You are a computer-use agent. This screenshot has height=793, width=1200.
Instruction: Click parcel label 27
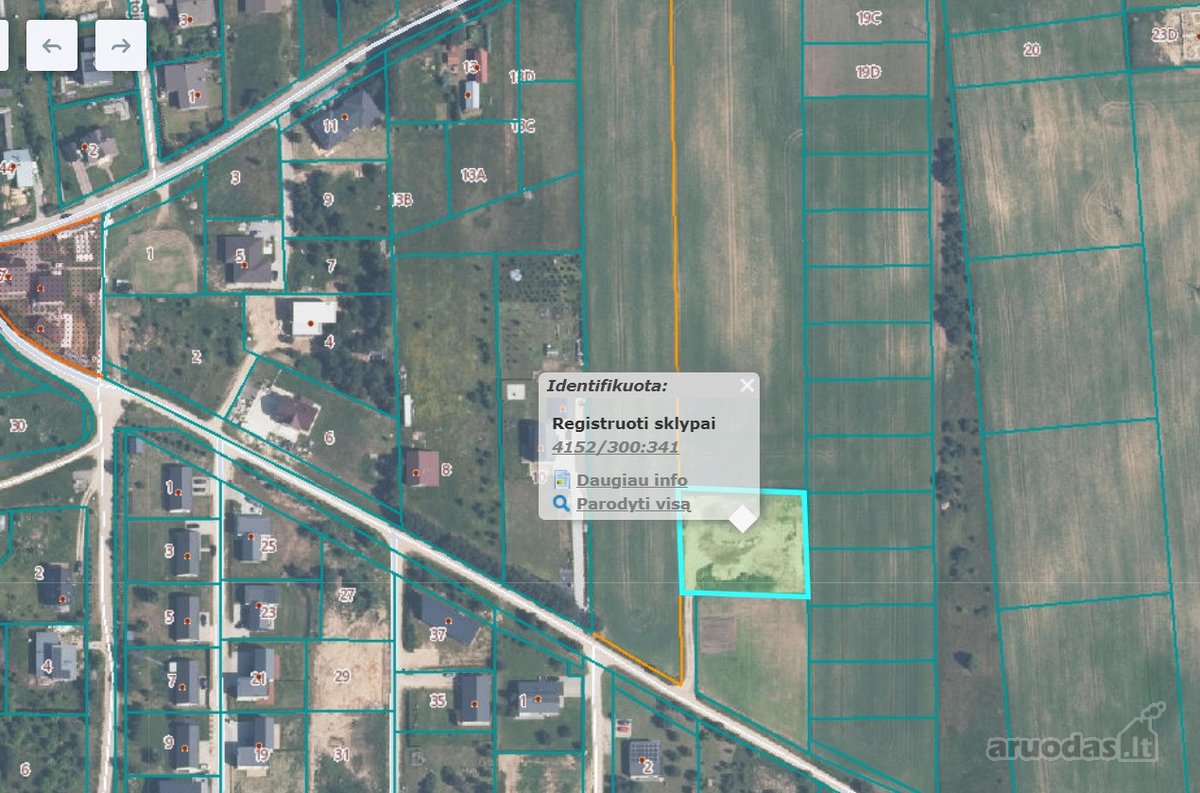[347, 594]
